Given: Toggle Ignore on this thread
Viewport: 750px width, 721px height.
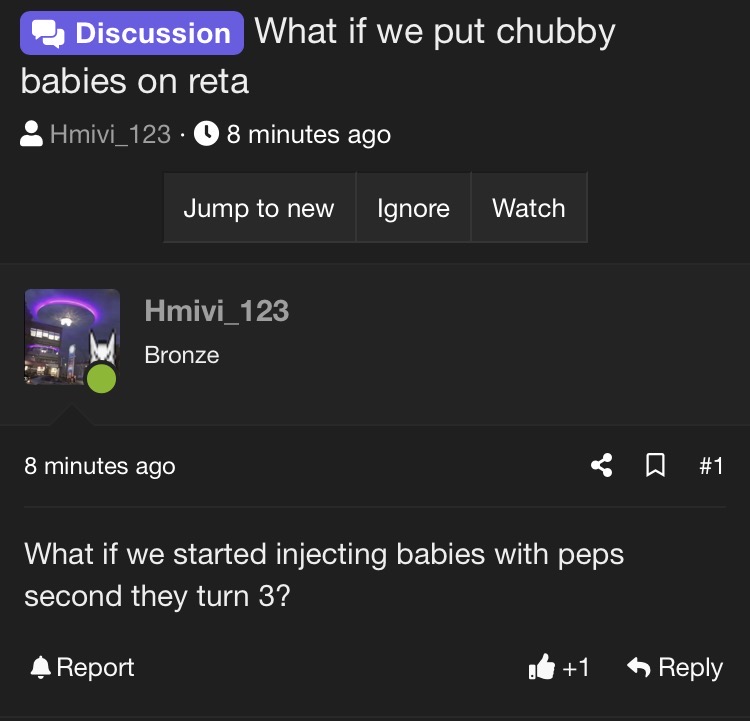Looking at the screenshot, I should click(x=413, y=208).
